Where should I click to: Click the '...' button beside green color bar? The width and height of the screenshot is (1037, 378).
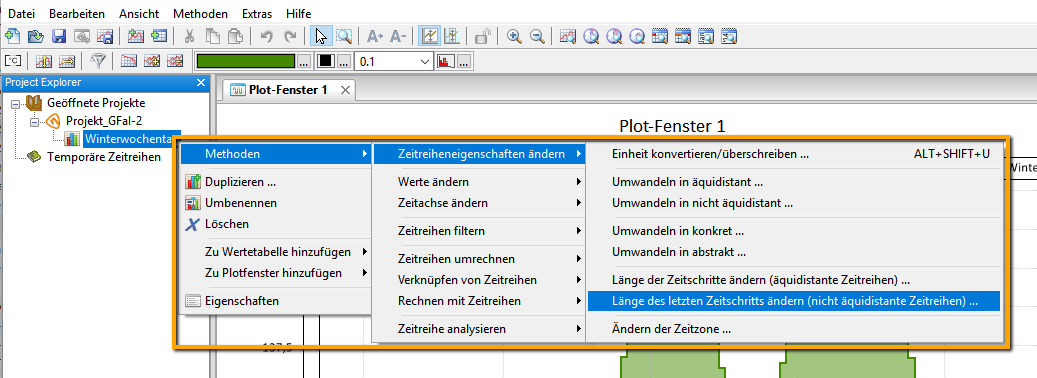304,61
